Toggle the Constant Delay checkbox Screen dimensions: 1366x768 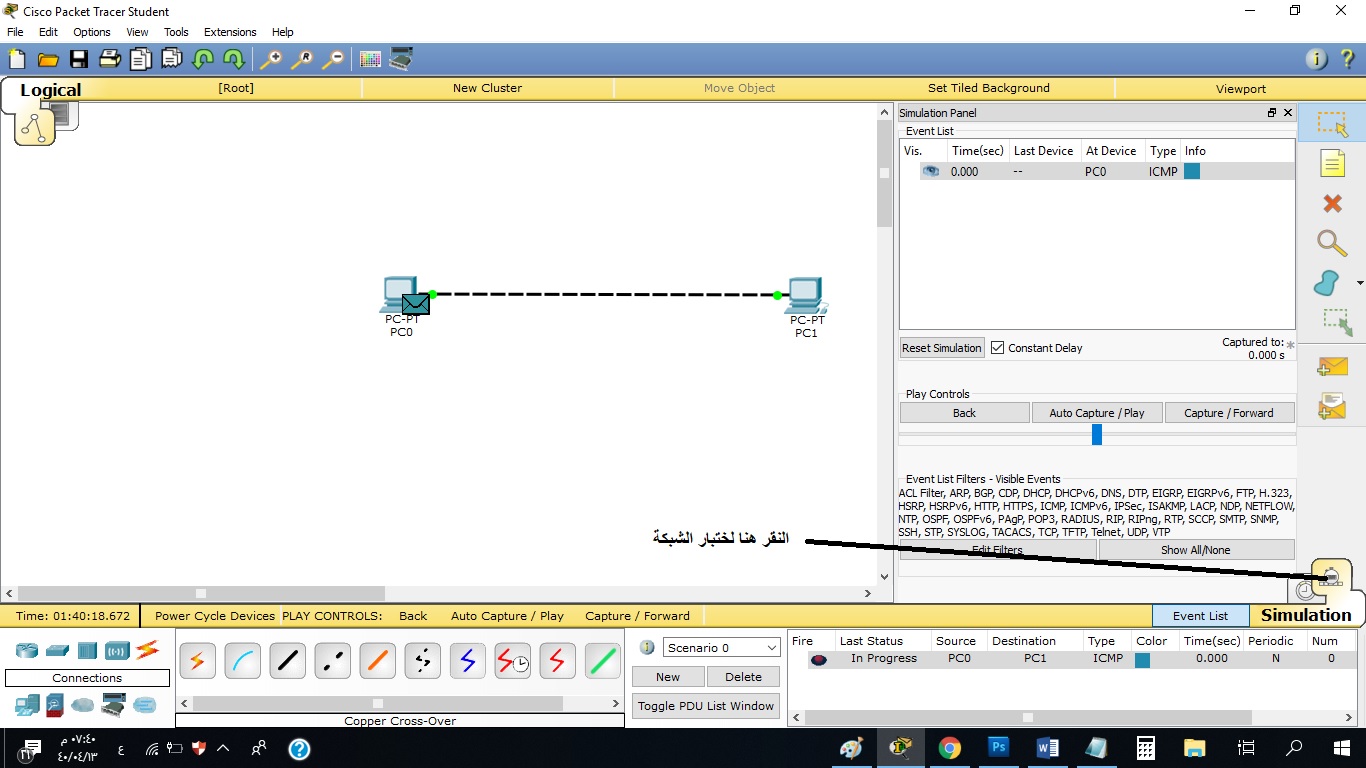(x=997, y=347)
